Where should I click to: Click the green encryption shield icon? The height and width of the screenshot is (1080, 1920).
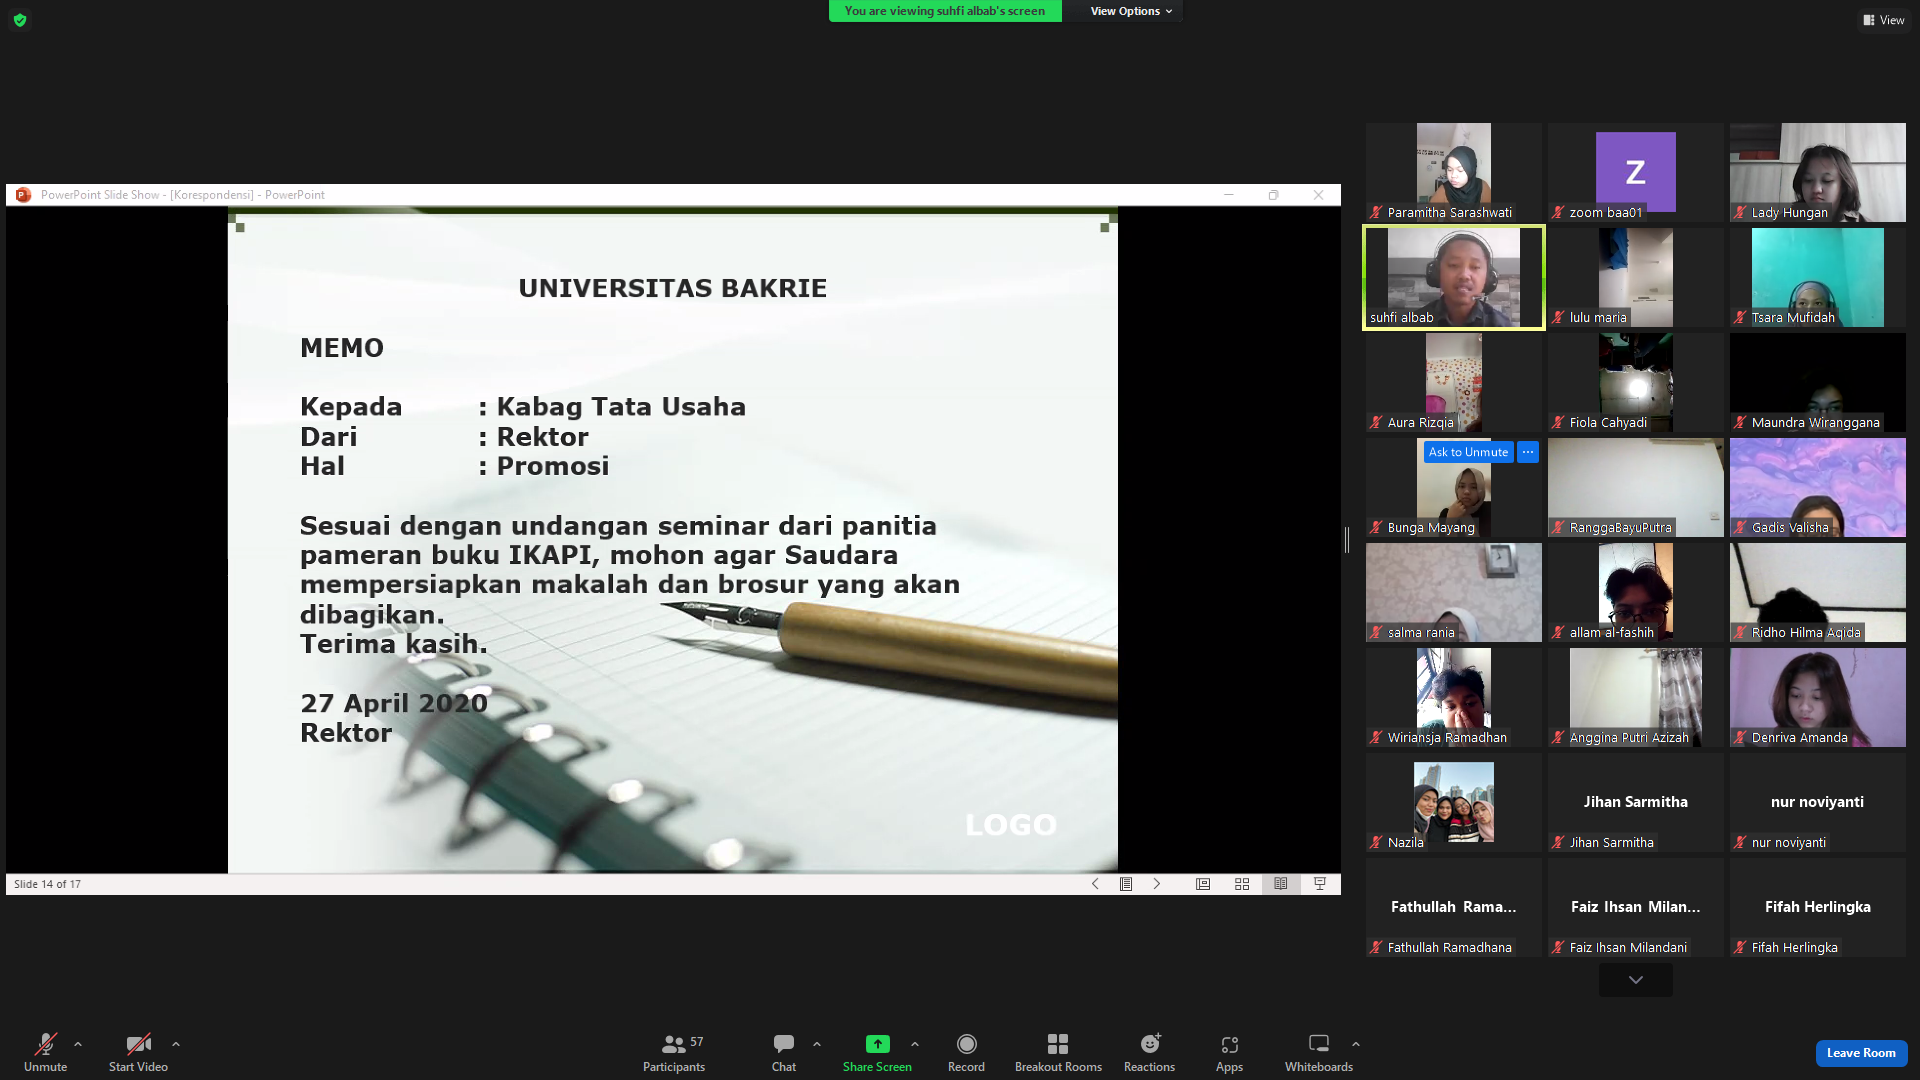20,20
